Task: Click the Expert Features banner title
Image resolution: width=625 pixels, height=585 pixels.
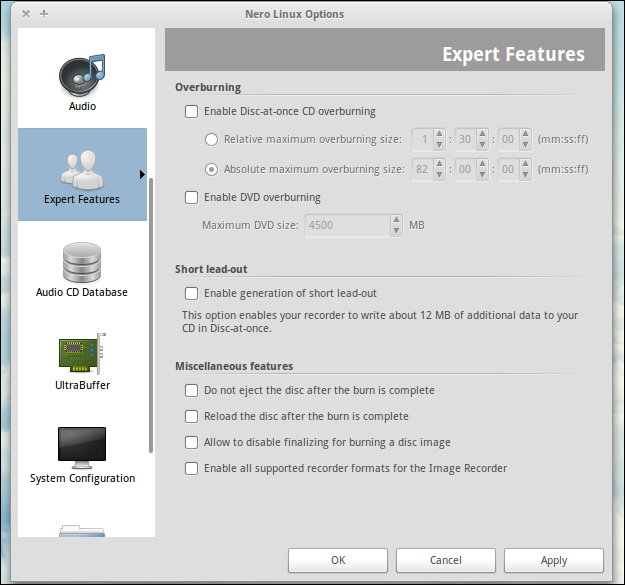Action: point(513,54)
